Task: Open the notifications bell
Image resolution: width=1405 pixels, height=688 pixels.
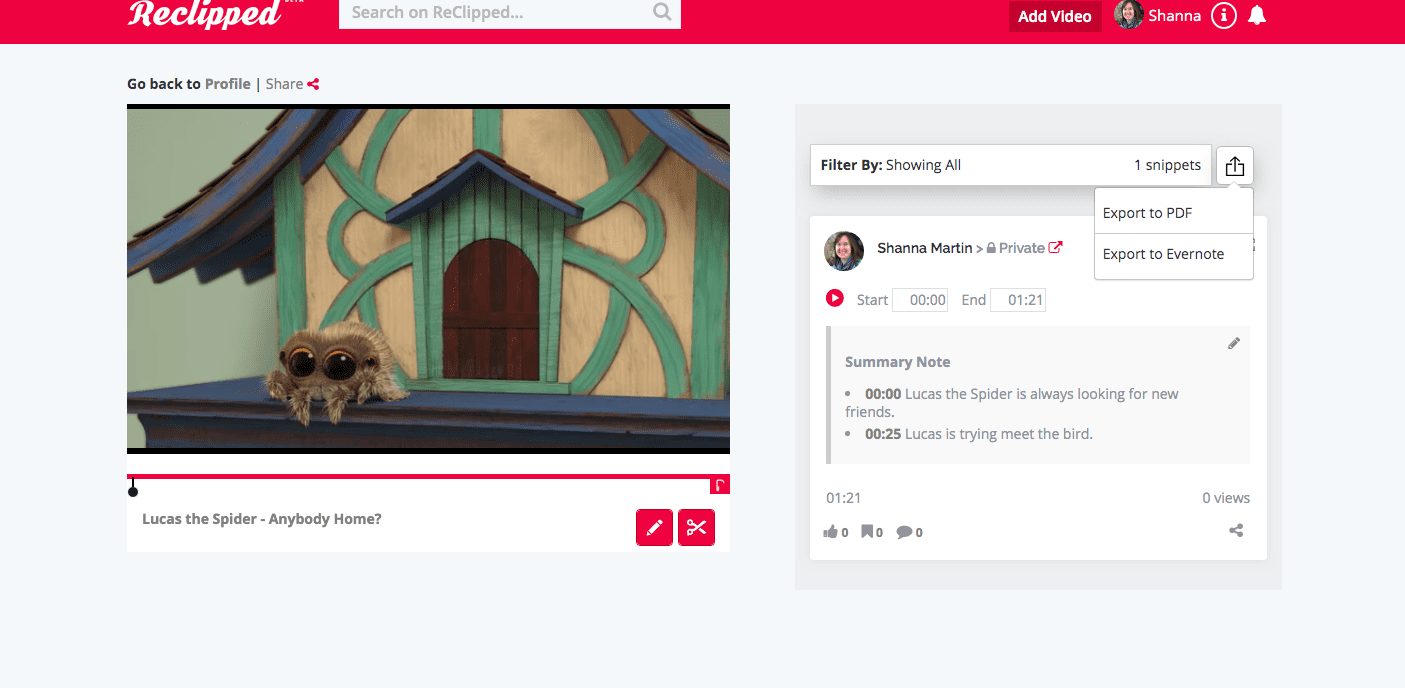Action: 1258,15
